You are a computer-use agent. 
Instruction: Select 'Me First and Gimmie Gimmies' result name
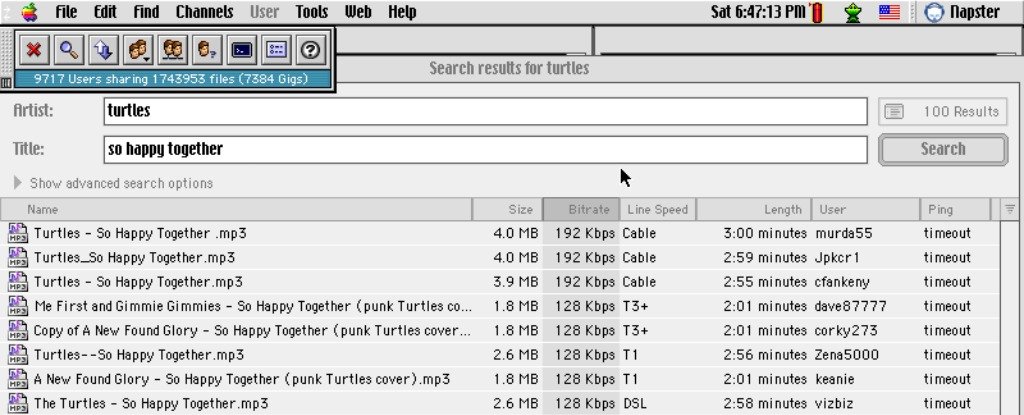[x=252, y=306]
